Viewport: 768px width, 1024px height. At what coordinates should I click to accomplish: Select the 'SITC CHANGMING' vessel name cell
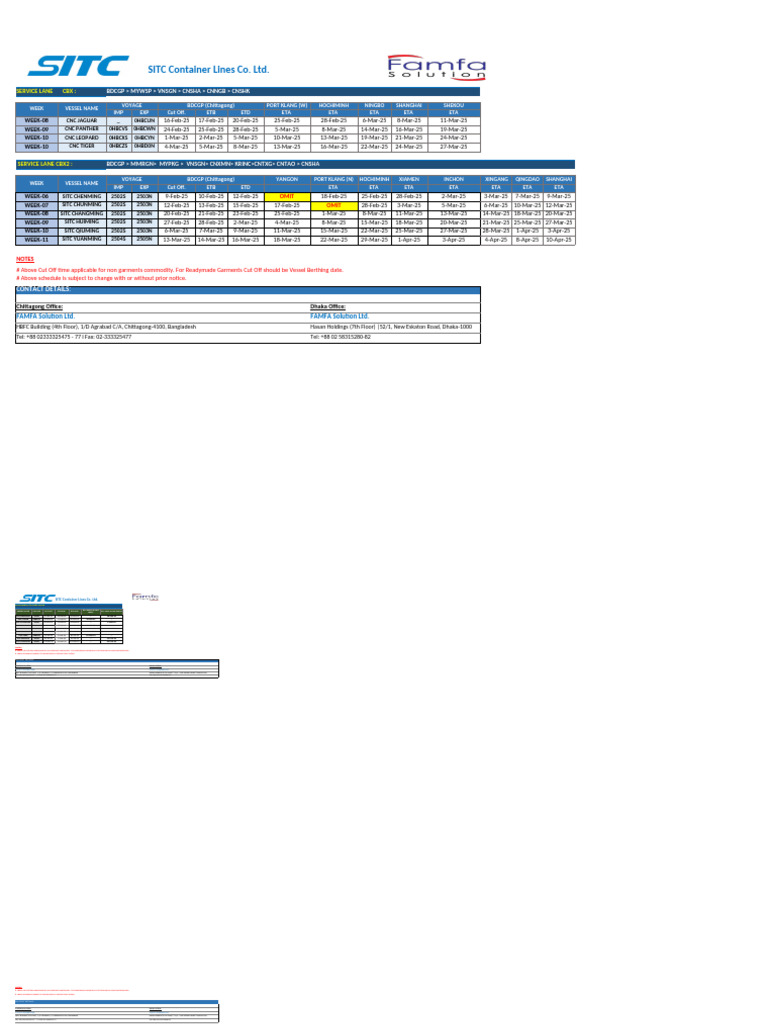click(x=82, y=214)
